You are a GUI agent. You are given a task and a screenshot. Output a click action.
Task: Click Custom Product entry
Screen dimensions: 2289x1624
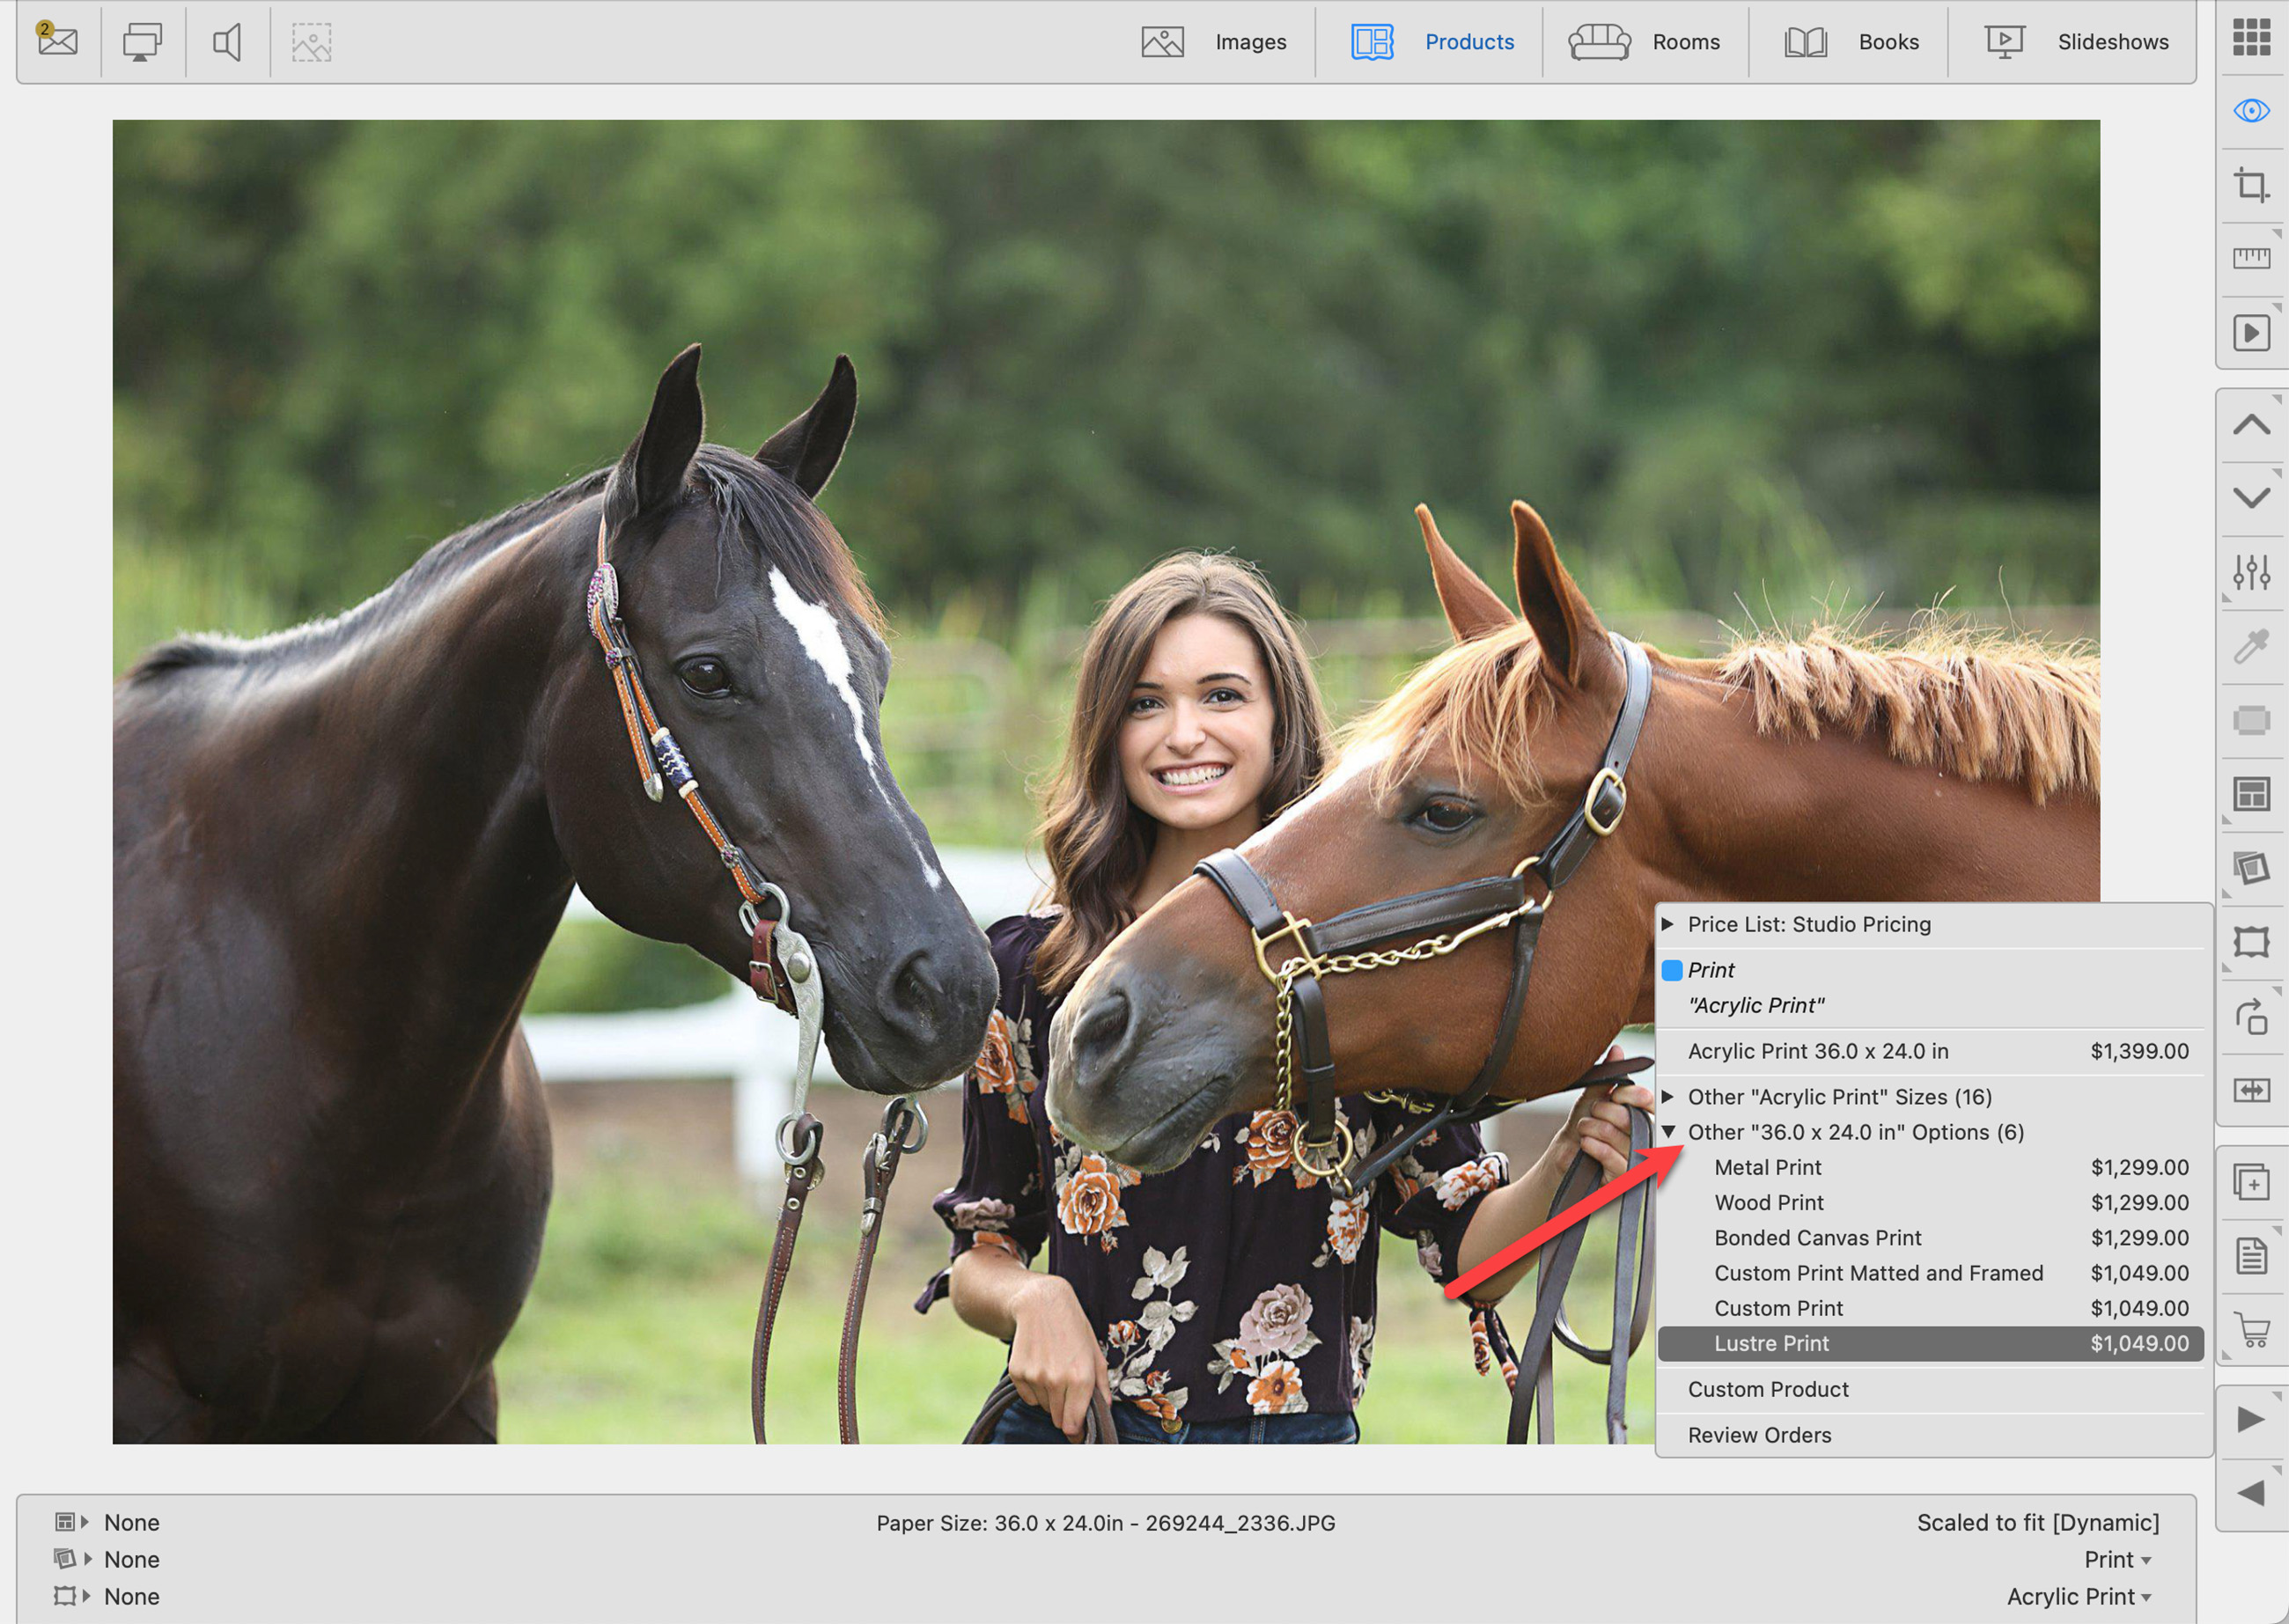click(1767, 1389)
